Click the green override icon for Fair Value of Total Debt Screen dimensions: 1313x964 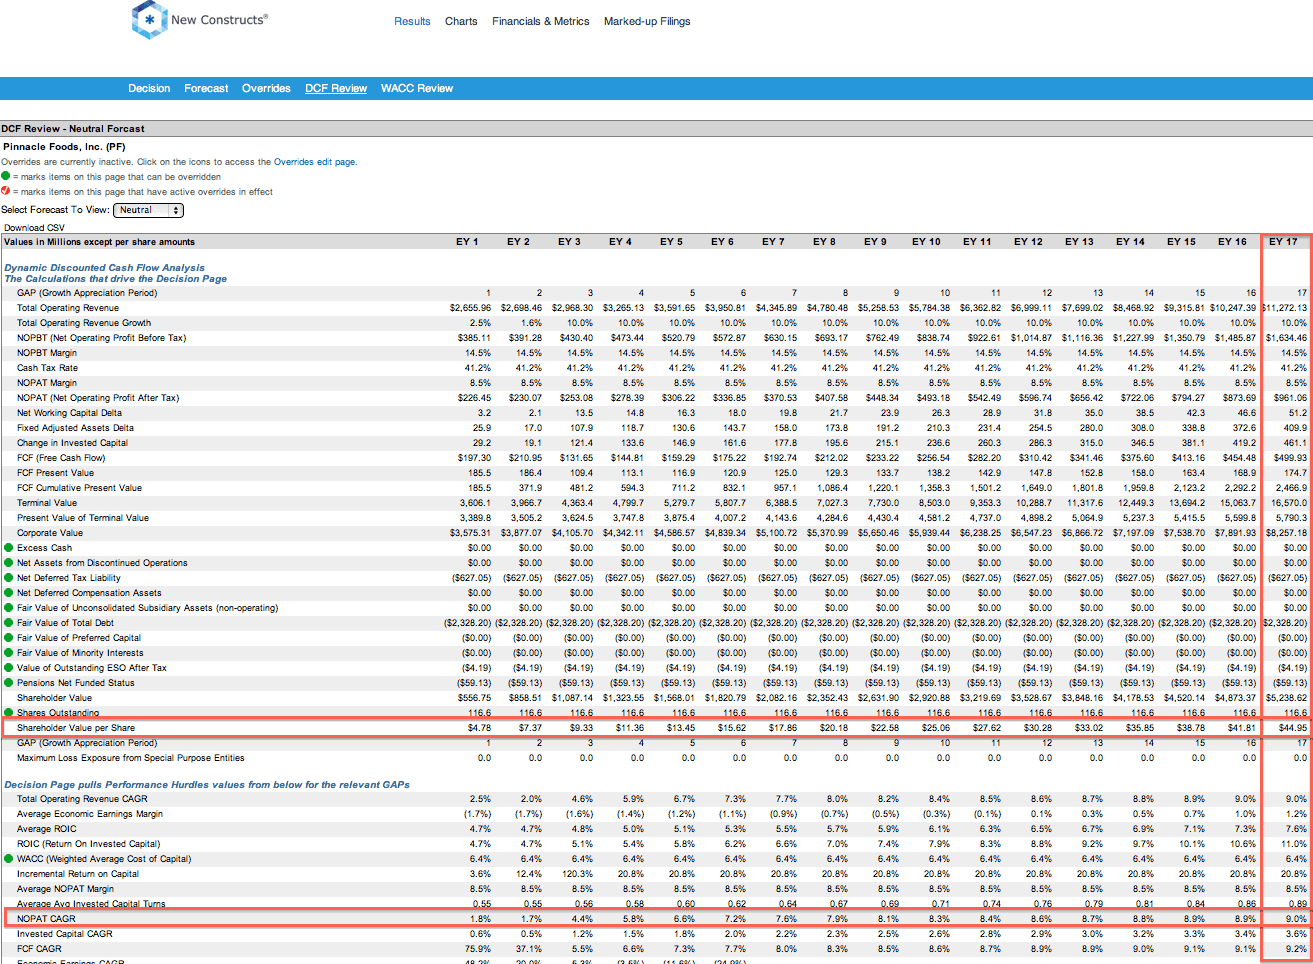click(x=8, y=623)
